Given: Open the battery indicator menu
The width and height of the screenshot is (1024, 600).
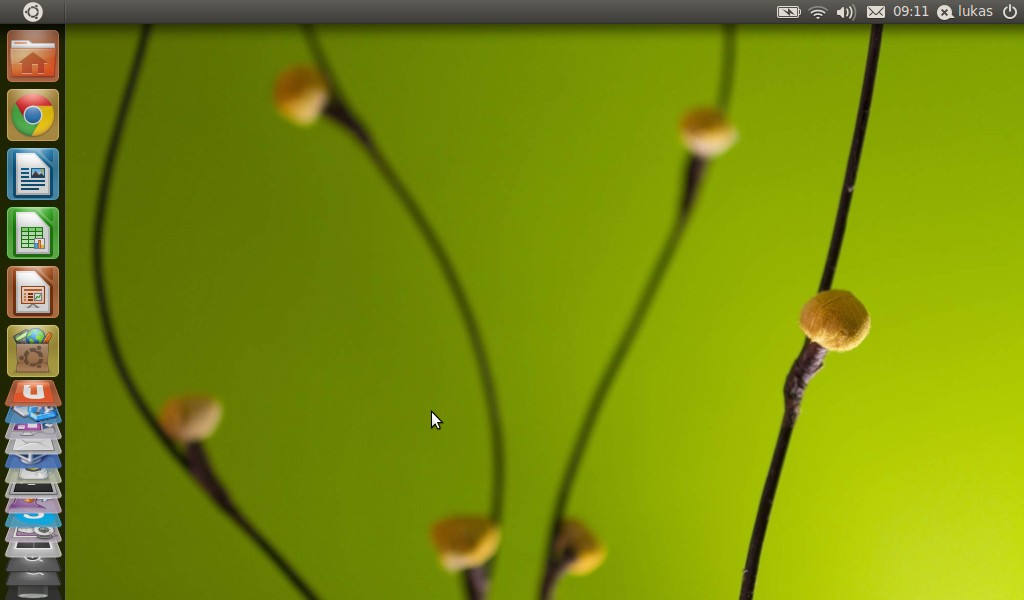Looking at the screenshot, I should click(788, 12).
